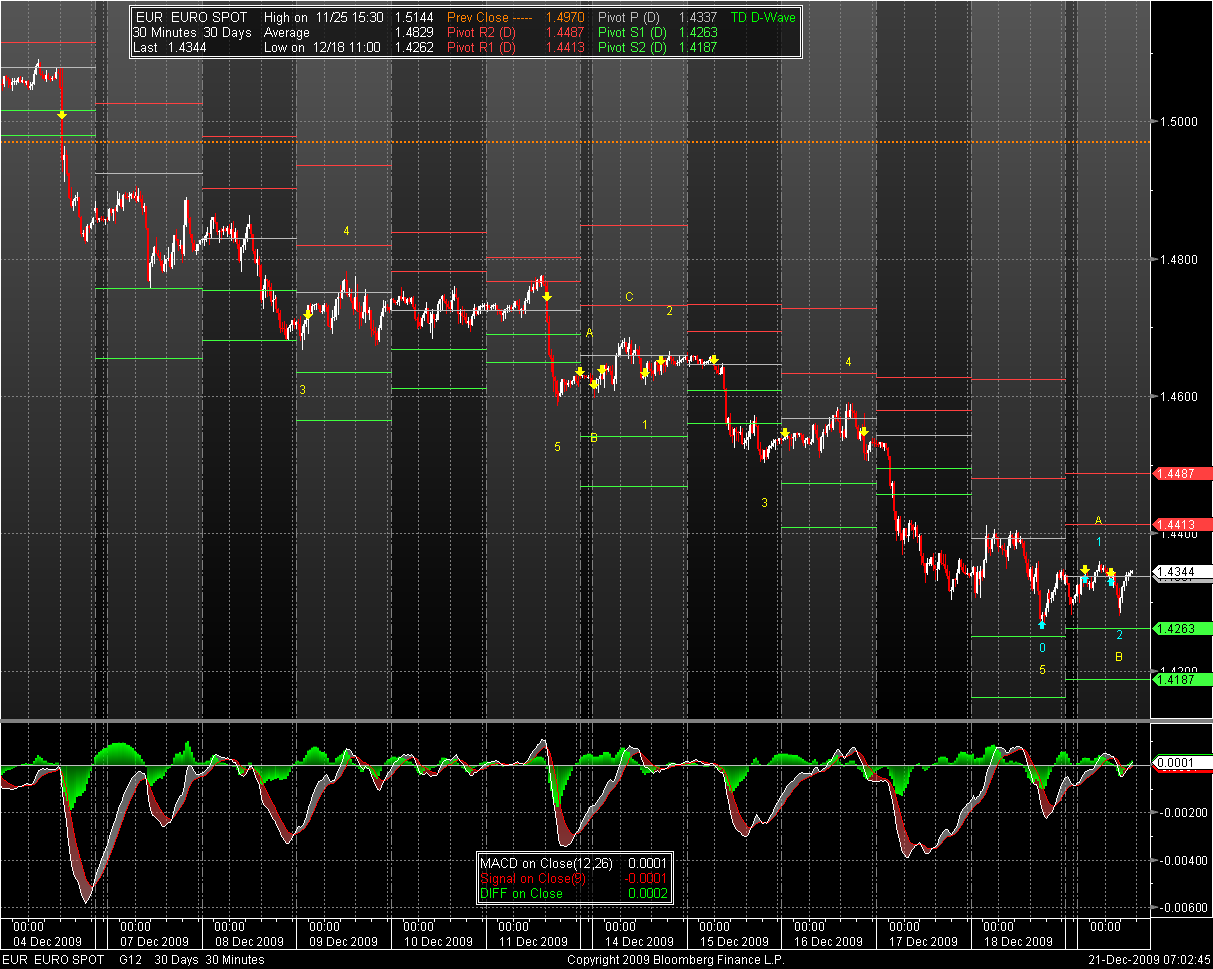The image size is (1213, 969).
Task: Click the TD D-Wave legend label
Action: [x=766, y=18]
